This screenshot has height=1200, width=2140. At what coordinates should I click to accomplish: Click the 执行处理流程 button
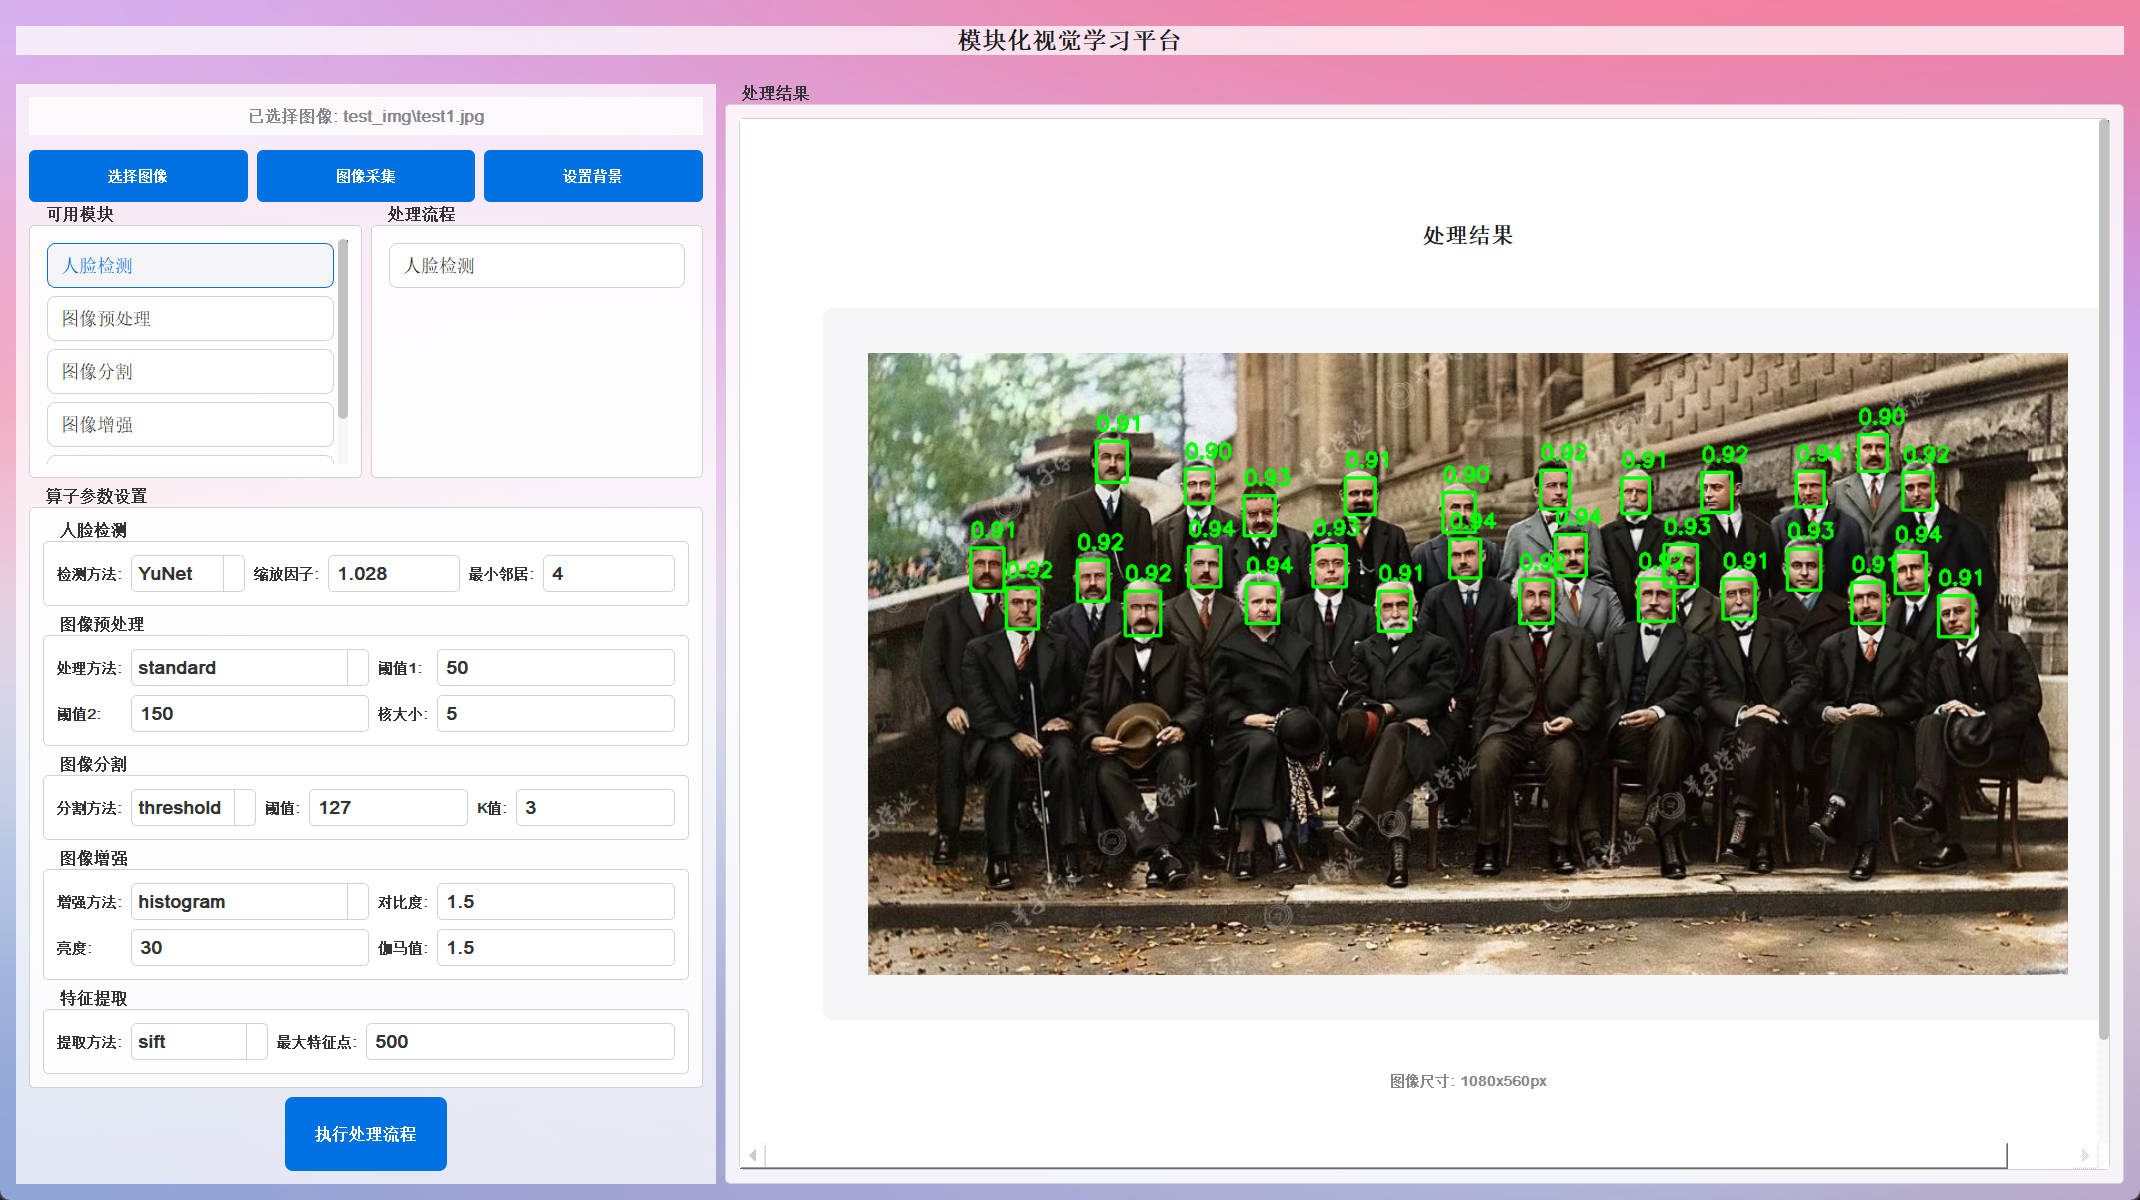(x=365, y=1133)
